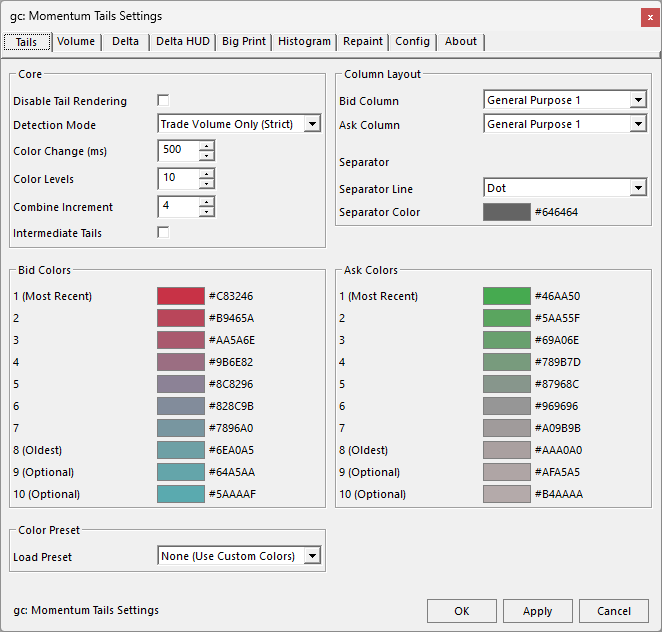Screen dimensions: 662x632
Task: Click the Apply button
Action: click(538, 611)
